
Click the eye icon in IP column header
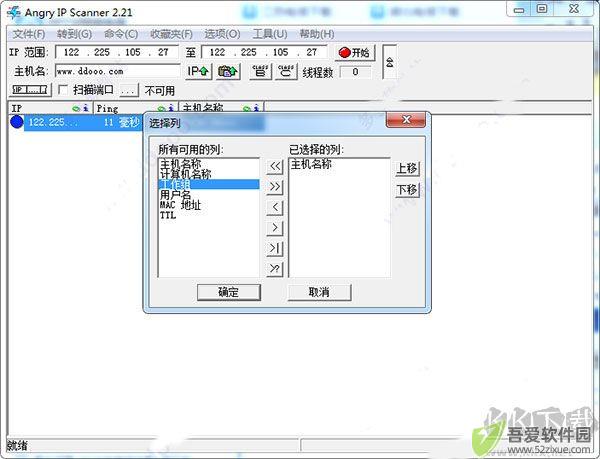point(76,109)
